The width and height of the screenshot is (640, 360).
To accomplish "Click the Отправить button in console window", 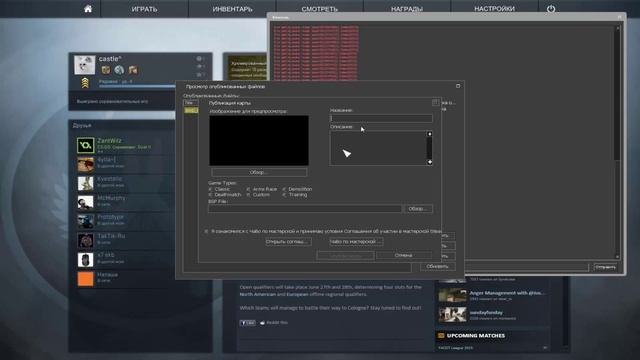I will pos(605,267).
